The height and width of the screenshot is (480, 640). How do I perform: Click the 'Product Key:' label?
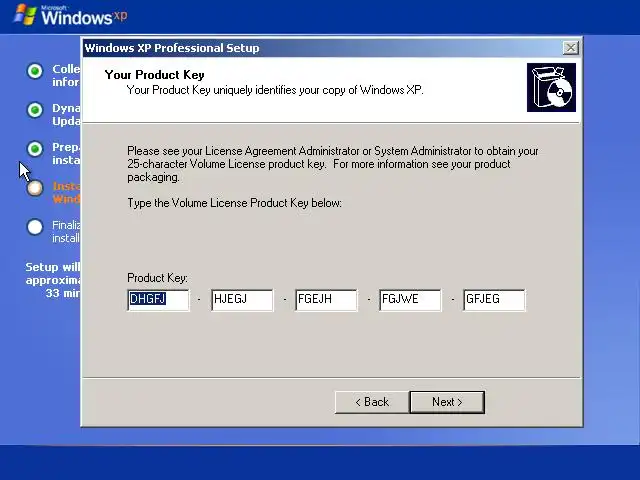(157, 278)
